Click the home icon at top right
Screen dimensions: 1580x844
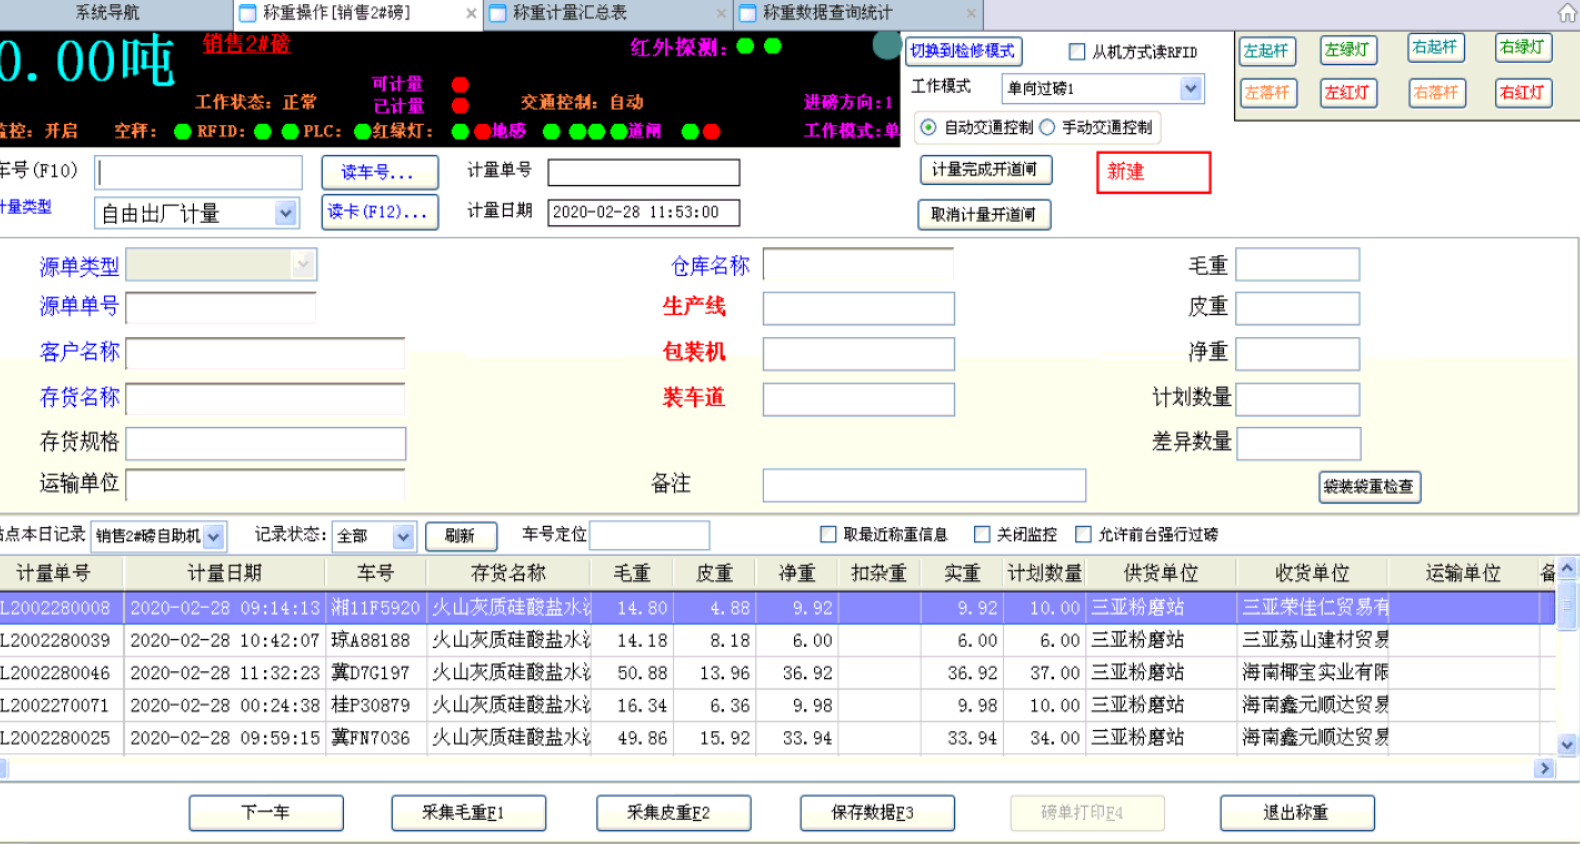coord(1567,13)
